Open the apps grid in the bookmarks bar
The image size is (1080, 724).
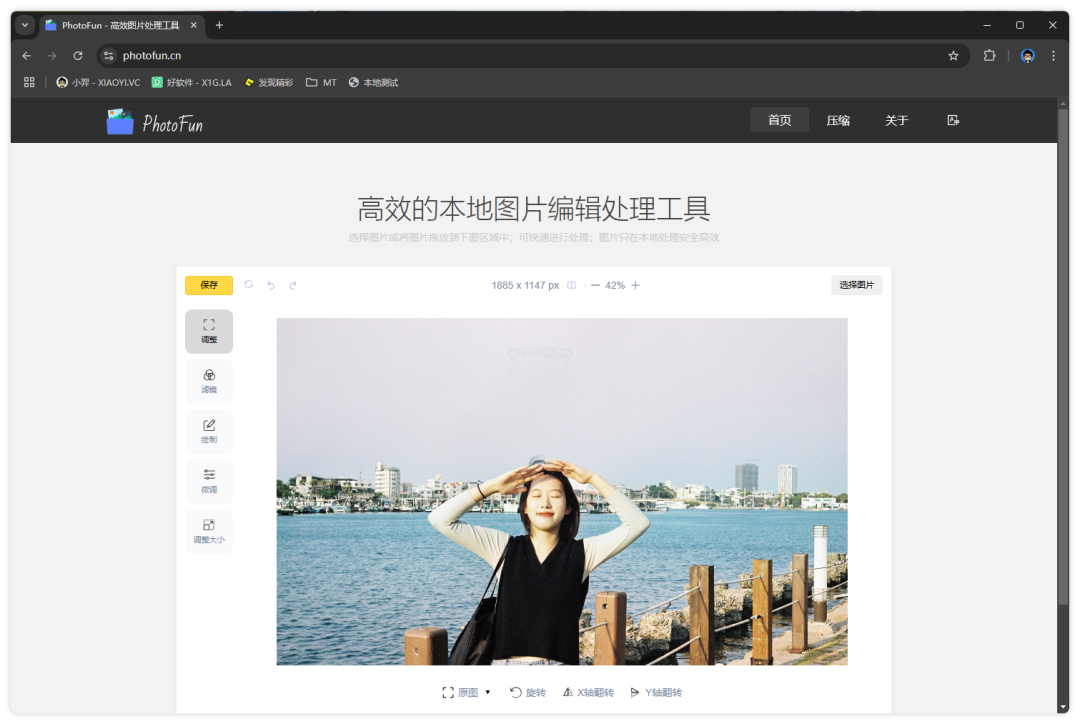point(29,83)
